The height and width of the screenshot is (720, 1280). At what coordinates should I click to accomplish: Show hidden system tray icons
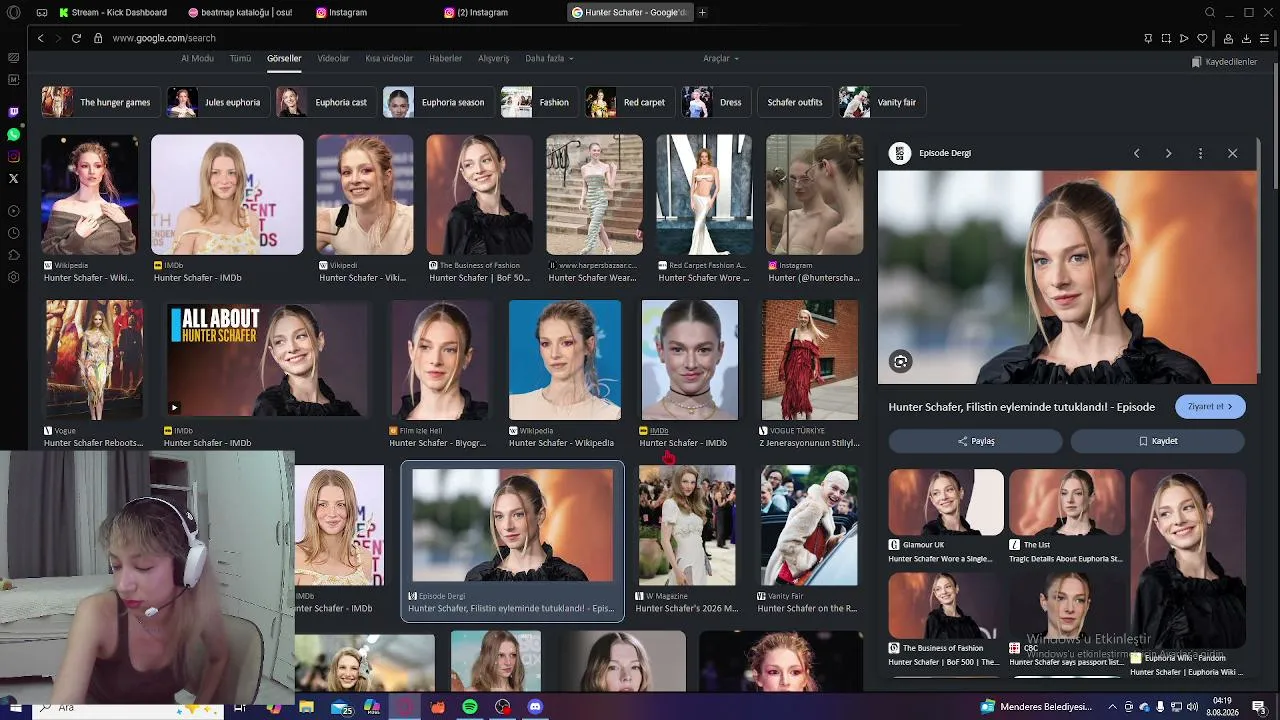(x=1113, y=707)
